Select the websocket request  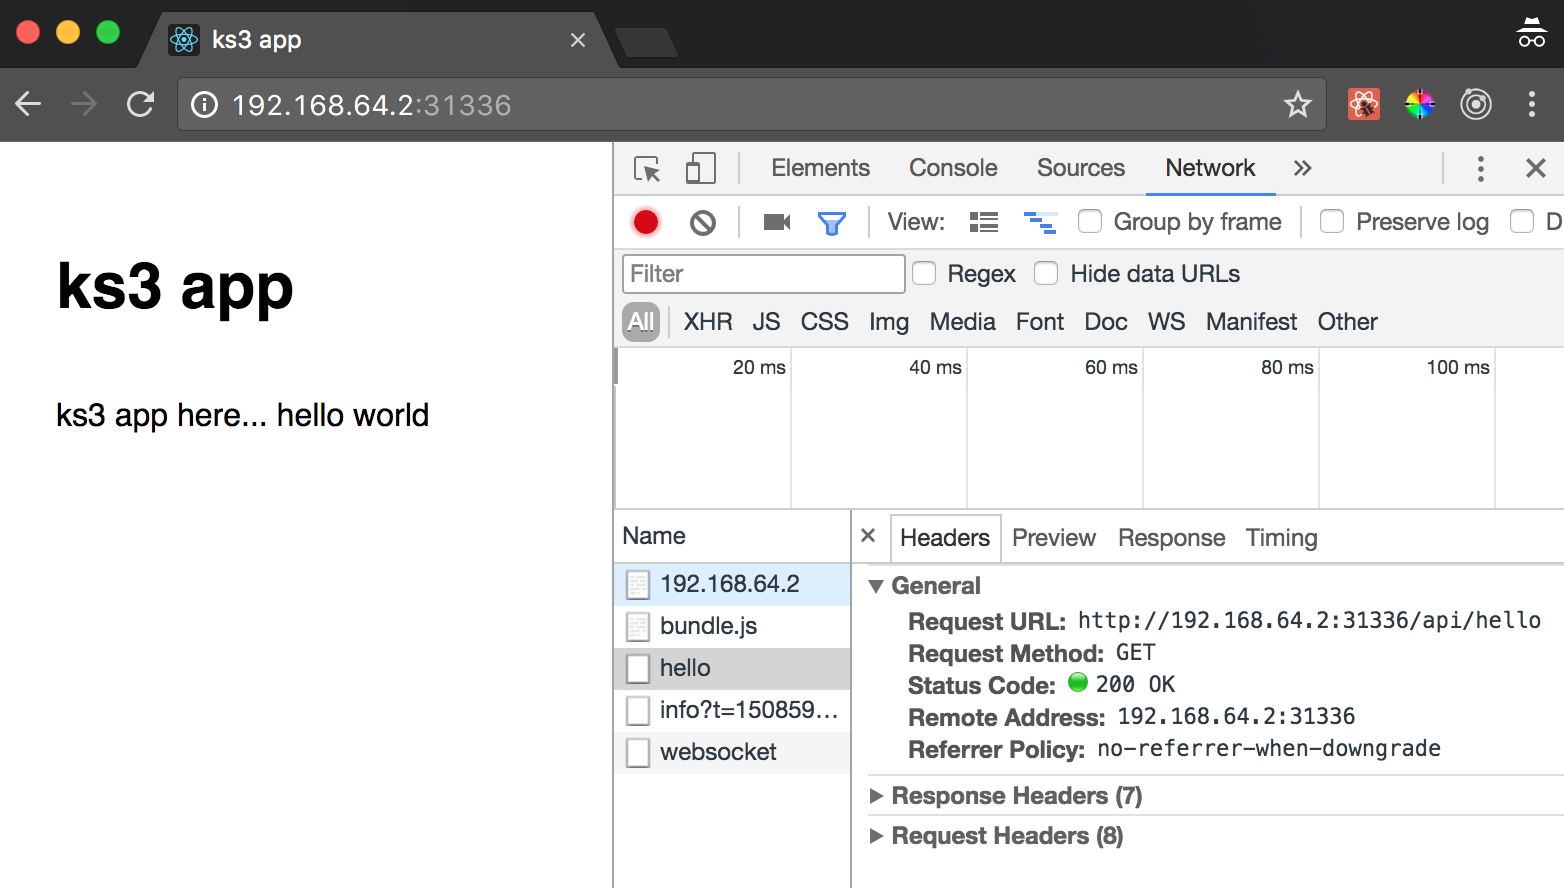coord(732,752)
